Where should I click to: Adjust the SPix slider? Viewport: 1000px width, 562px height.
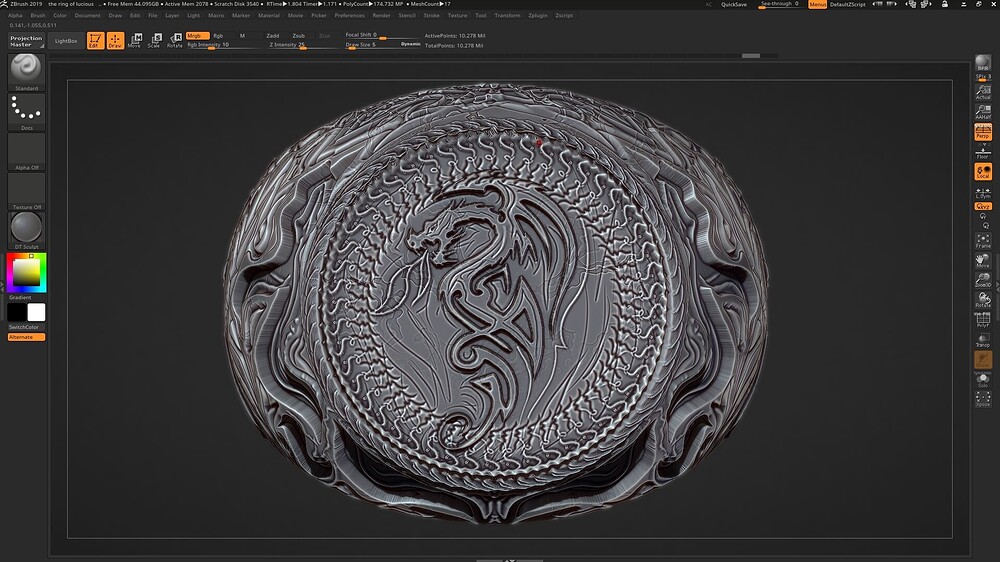[983, 77]
